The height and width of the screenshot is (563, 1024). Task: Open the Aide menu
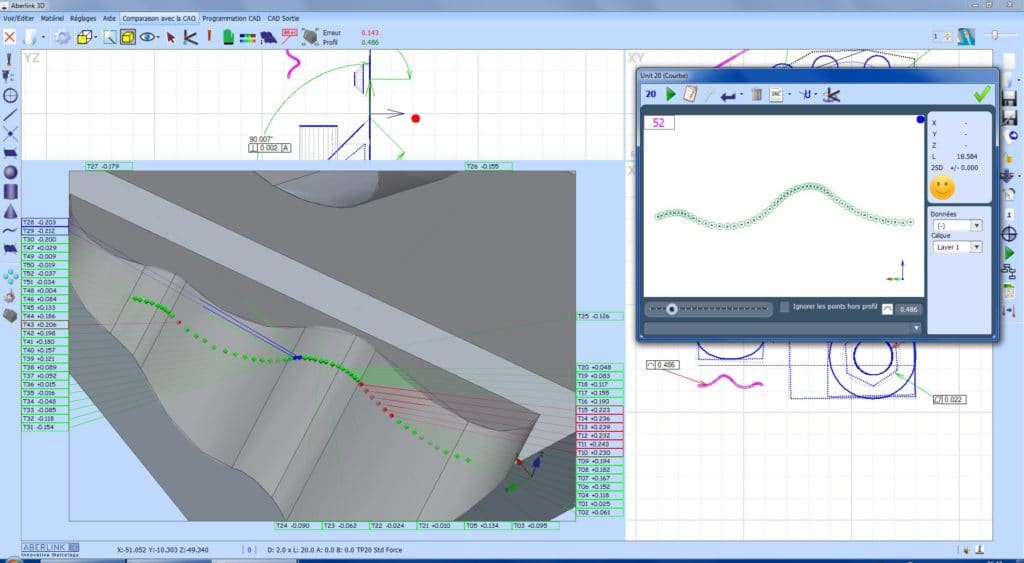(109, 18)
